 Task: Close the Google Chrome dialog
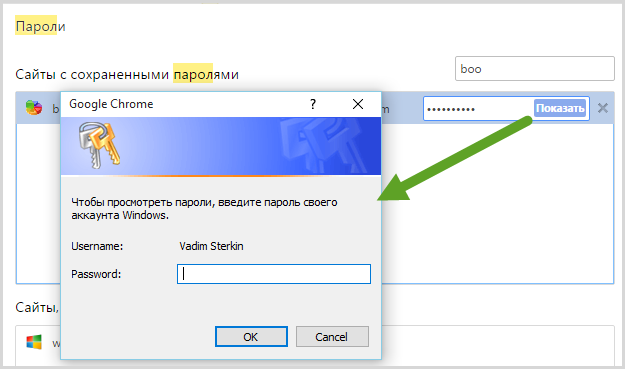tap(358, 104)
